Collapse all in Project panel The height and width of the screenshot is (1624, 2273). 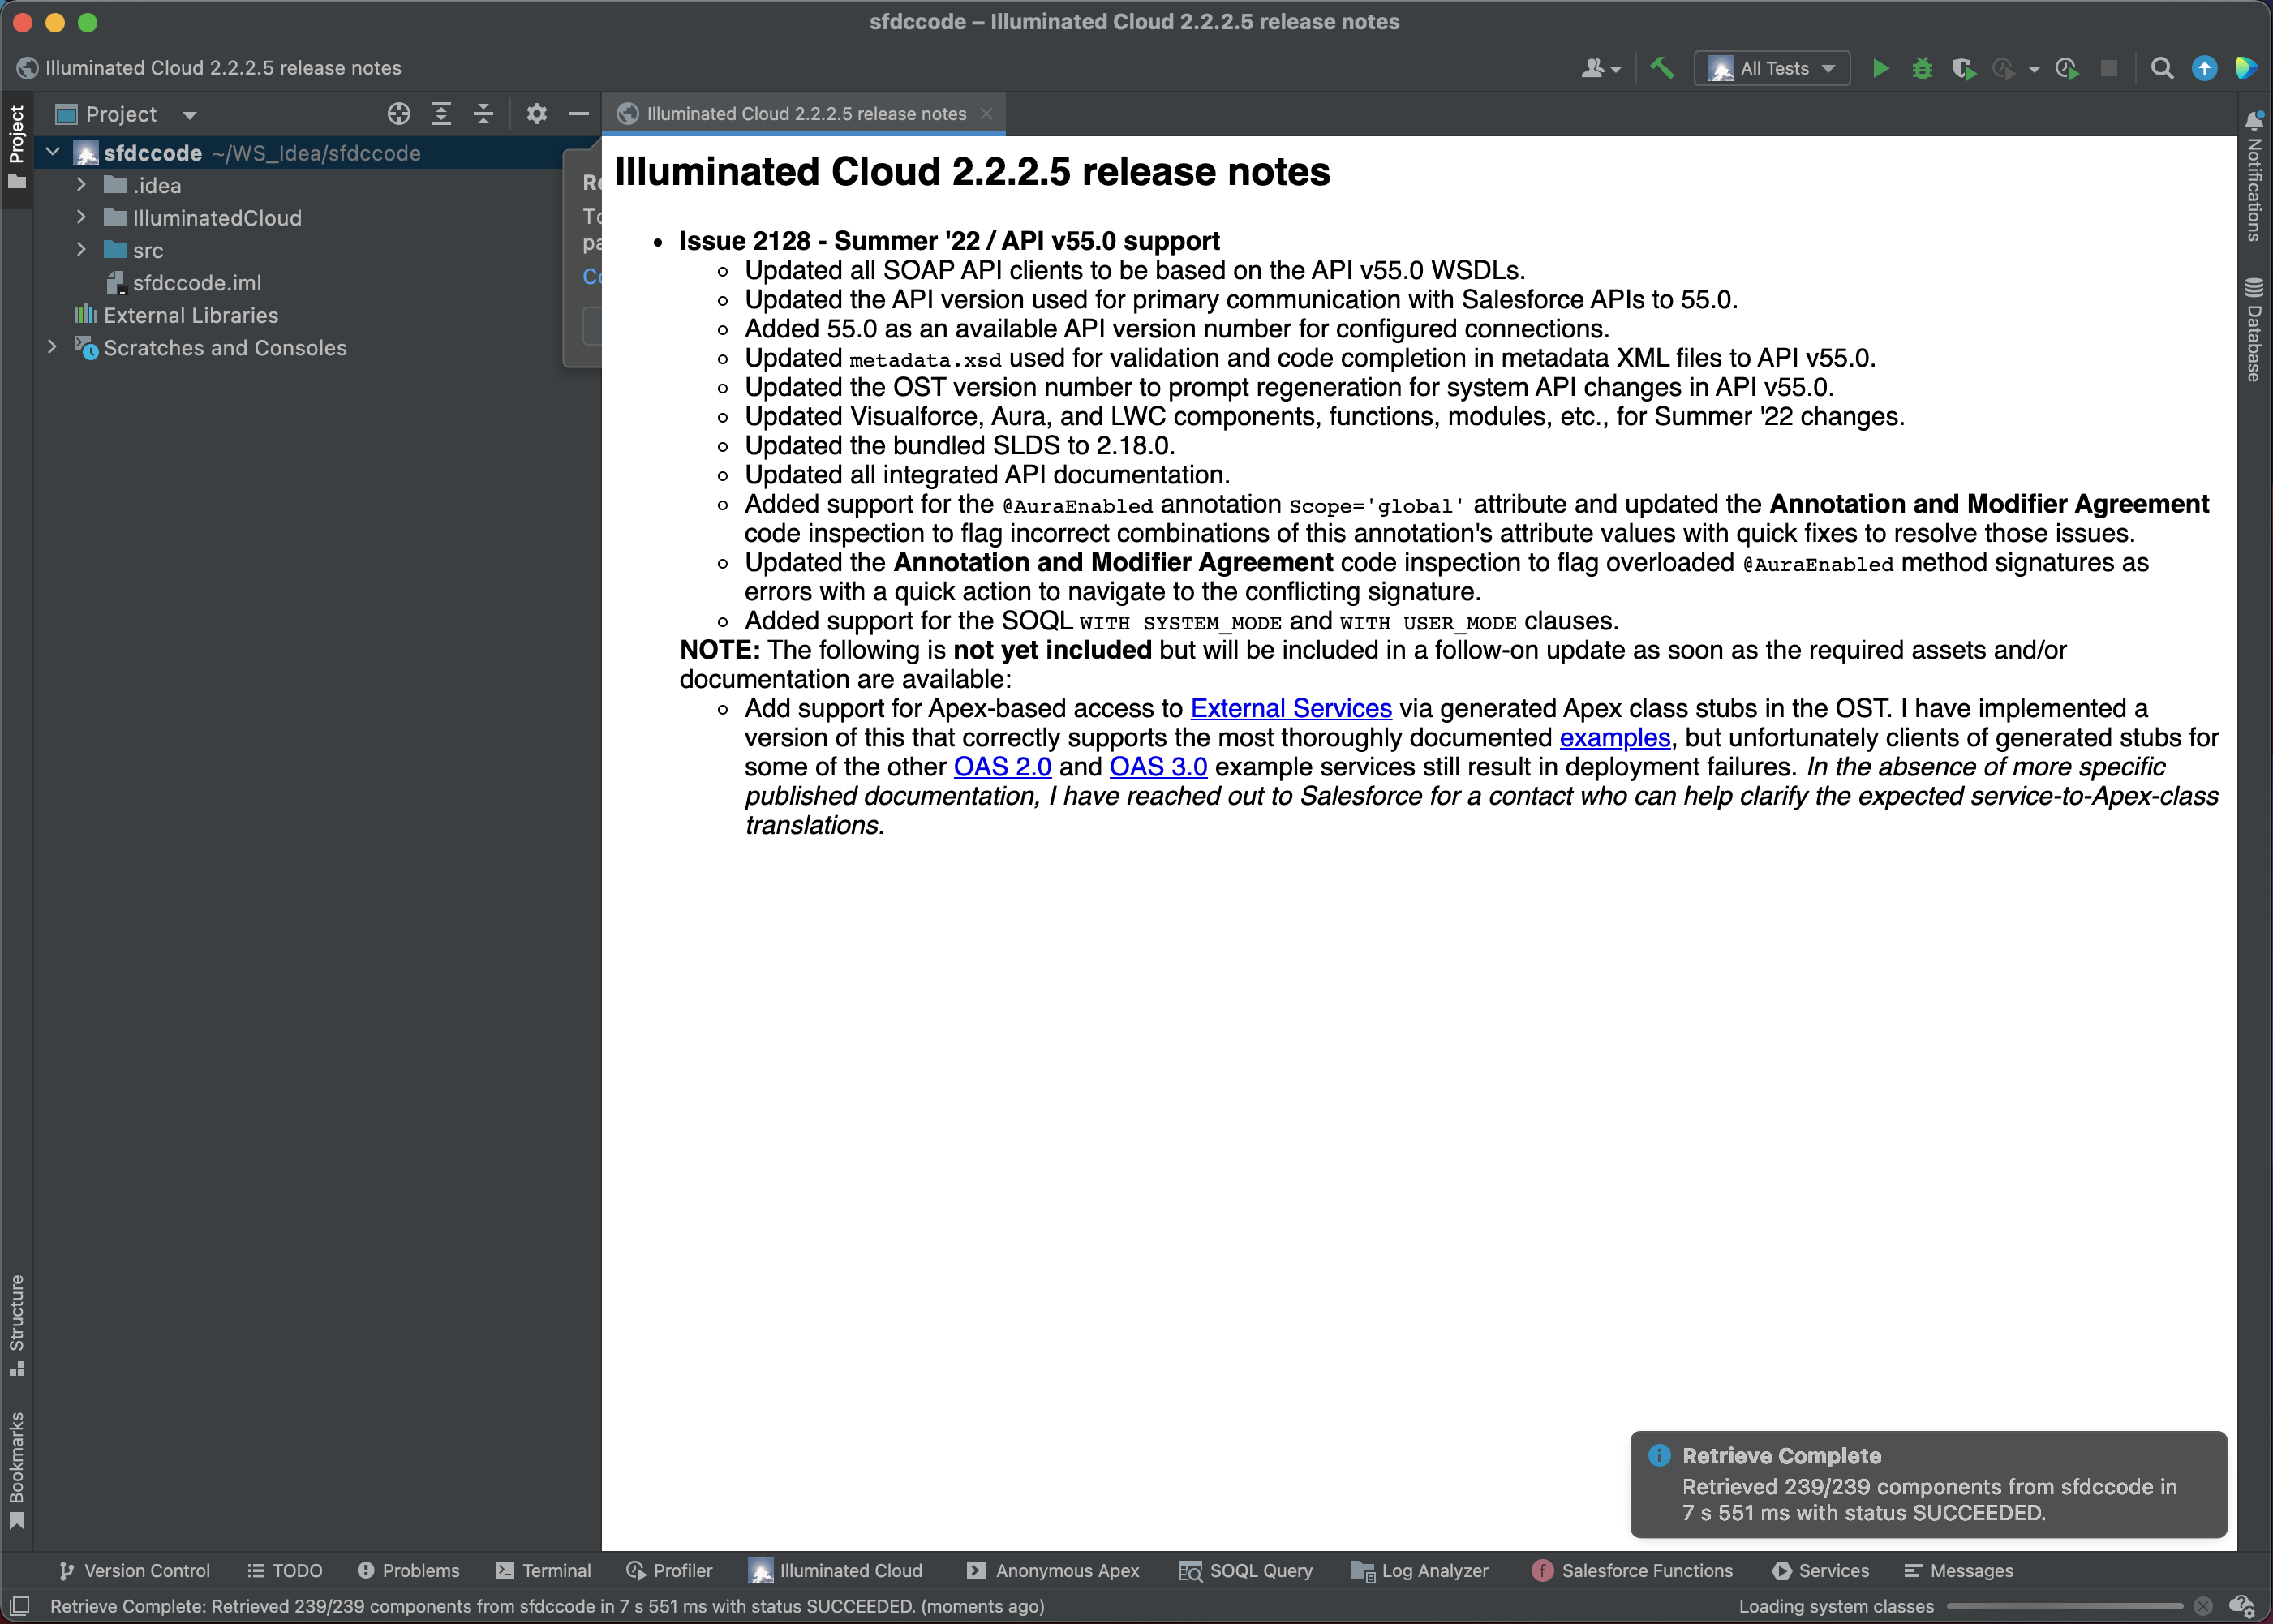(x=483, y=114)
